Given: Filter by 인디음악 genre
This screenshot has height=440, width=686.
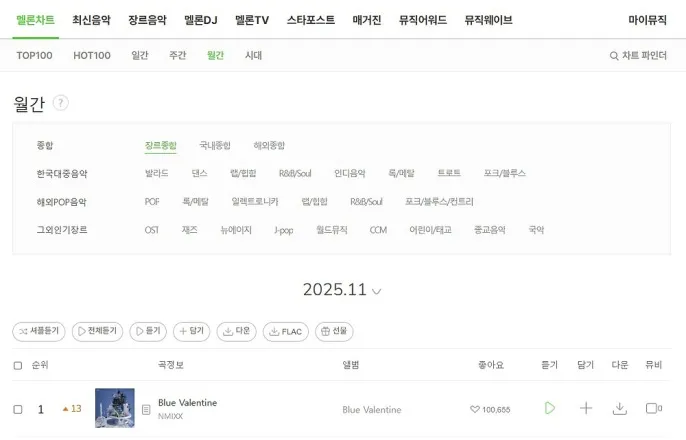Looking at the screenshot, I should [350, 173].
